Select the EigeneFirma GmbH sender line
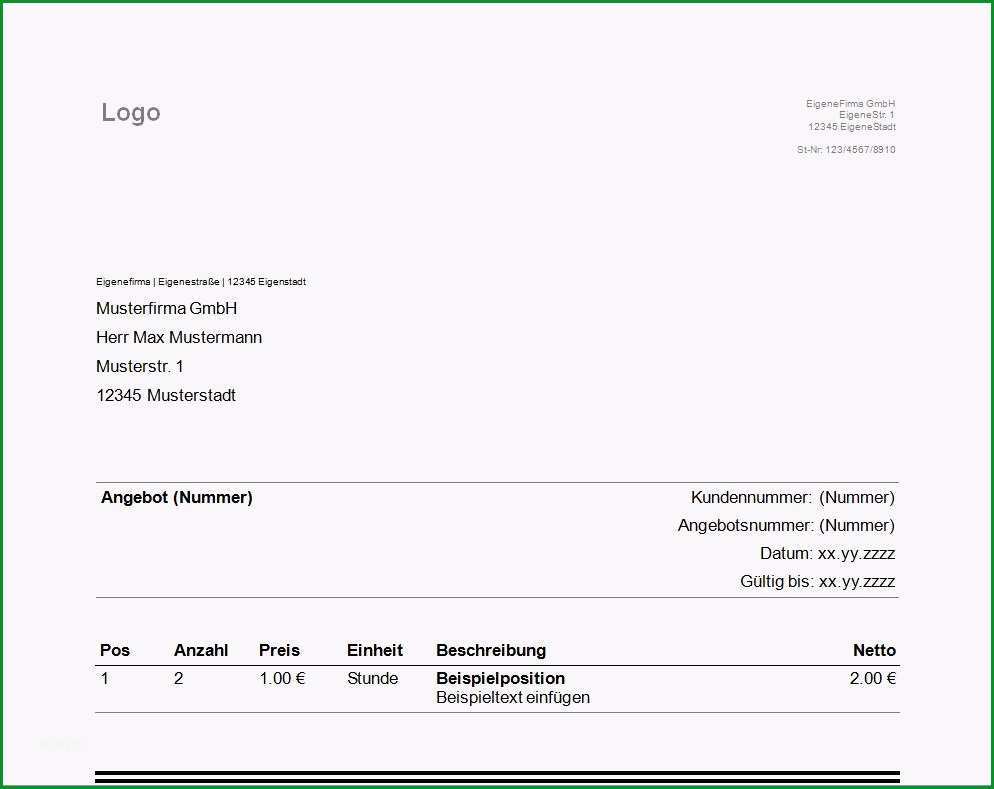The height and width of the screenshot is (789, 994). [x=850, y=103]
